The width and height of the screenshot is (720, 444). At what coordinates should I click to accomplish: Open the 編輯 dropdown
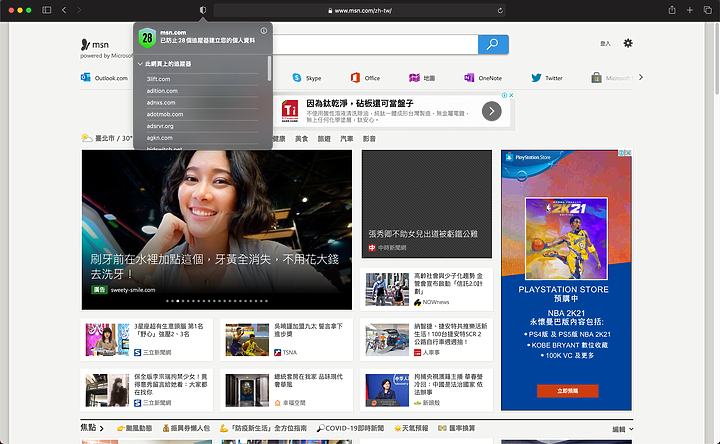623,429
